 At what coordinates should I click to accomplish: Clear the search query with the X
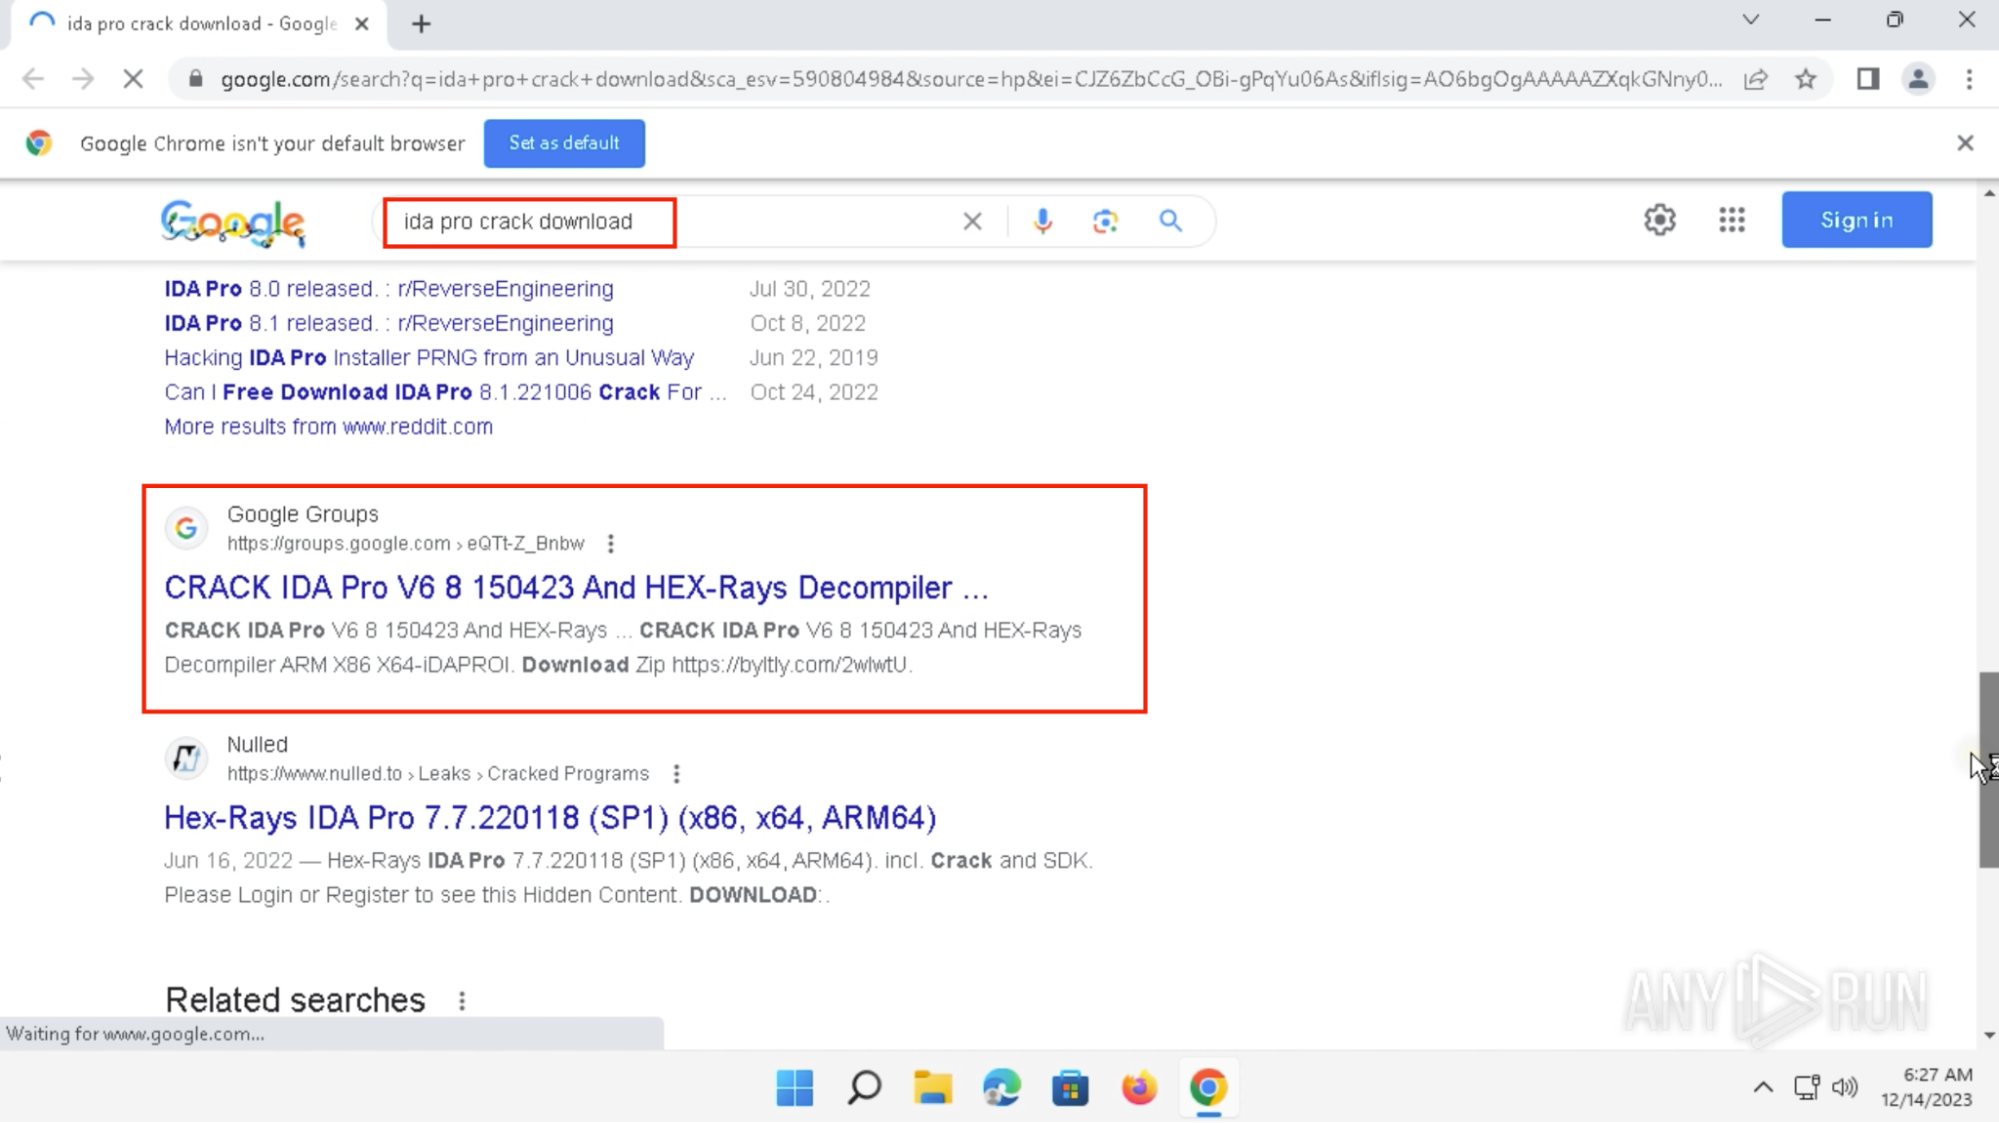[x=971, y=221]
